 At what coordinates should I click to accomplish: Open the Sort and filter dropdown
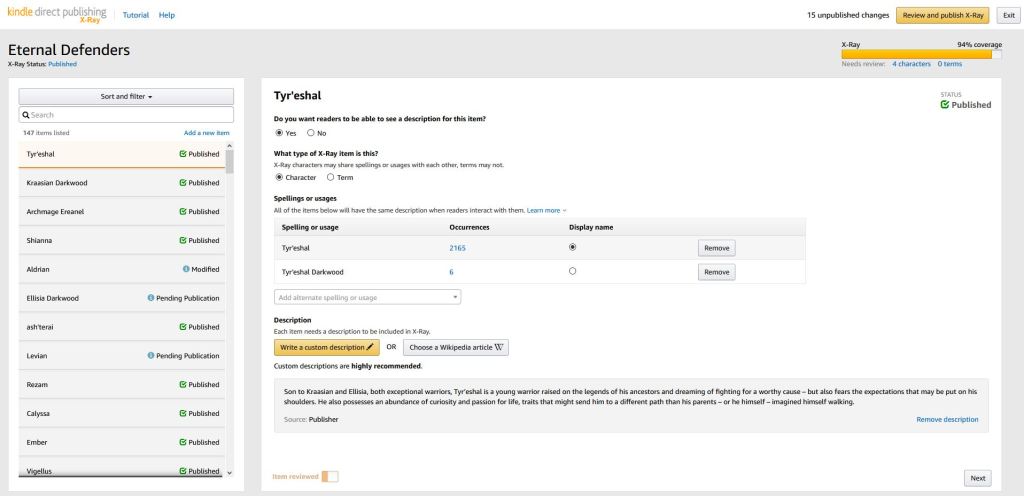[126, 97]
